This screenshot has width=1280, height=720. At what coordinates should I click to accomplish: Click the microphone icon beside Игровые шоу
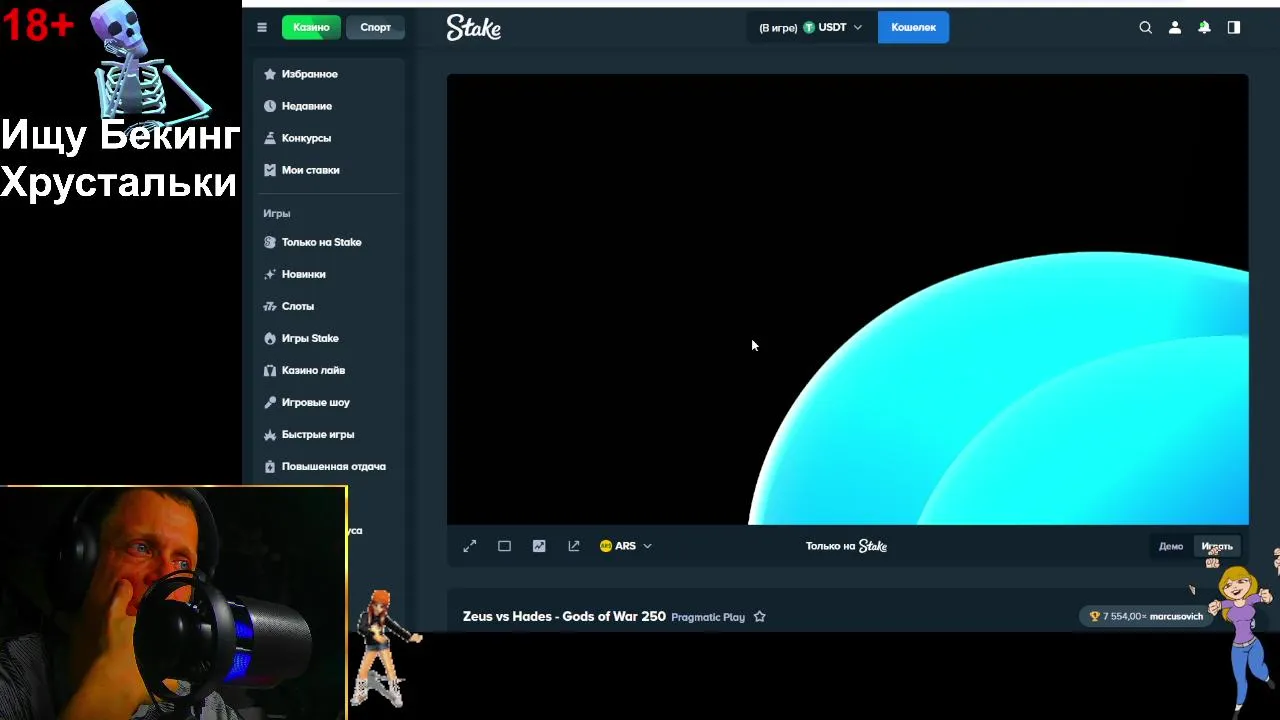coord(270,402)
